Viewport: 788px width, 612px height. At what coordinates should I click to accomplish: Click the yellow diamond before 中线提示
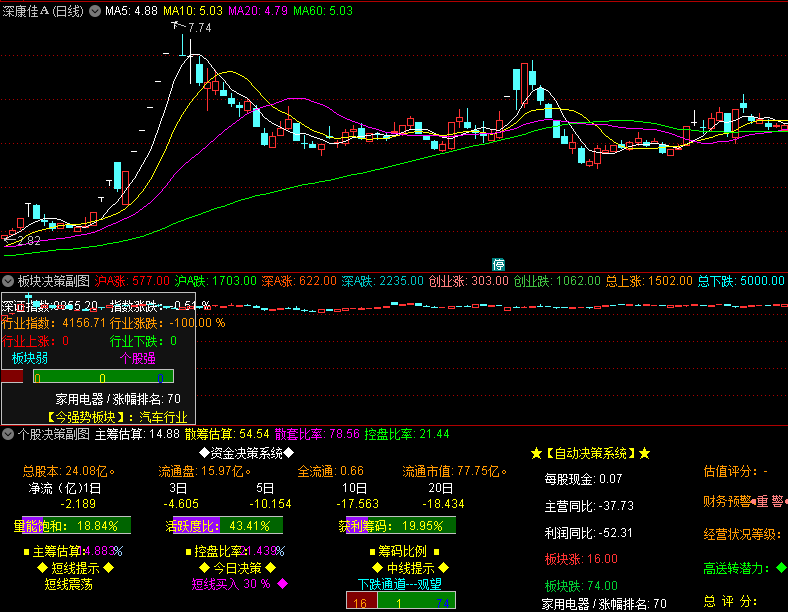377,568
